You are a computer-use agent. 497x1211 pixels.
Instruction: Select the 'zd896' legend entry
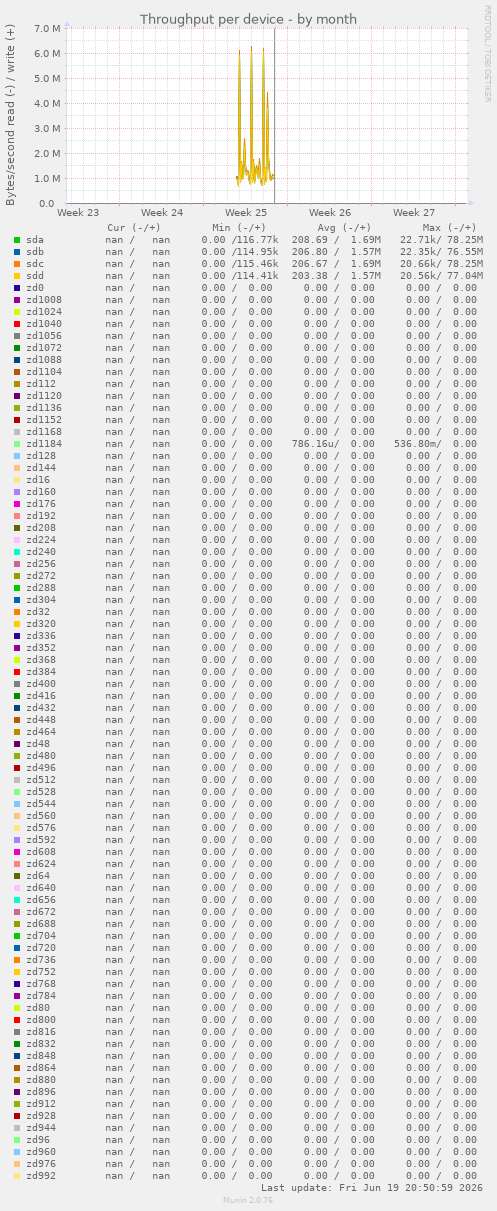(x=41, y=1092)
